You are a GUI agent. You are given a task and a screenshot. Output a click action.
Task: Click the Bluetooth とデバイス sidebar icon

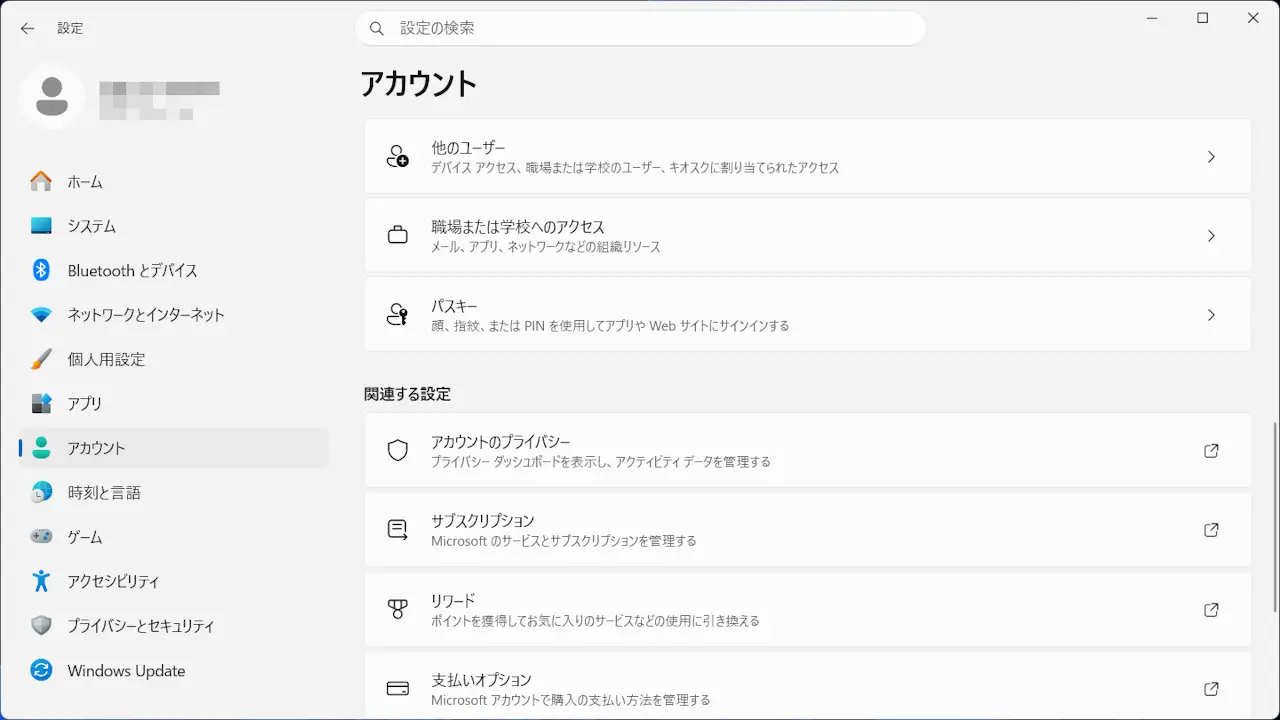coord(41,270)
